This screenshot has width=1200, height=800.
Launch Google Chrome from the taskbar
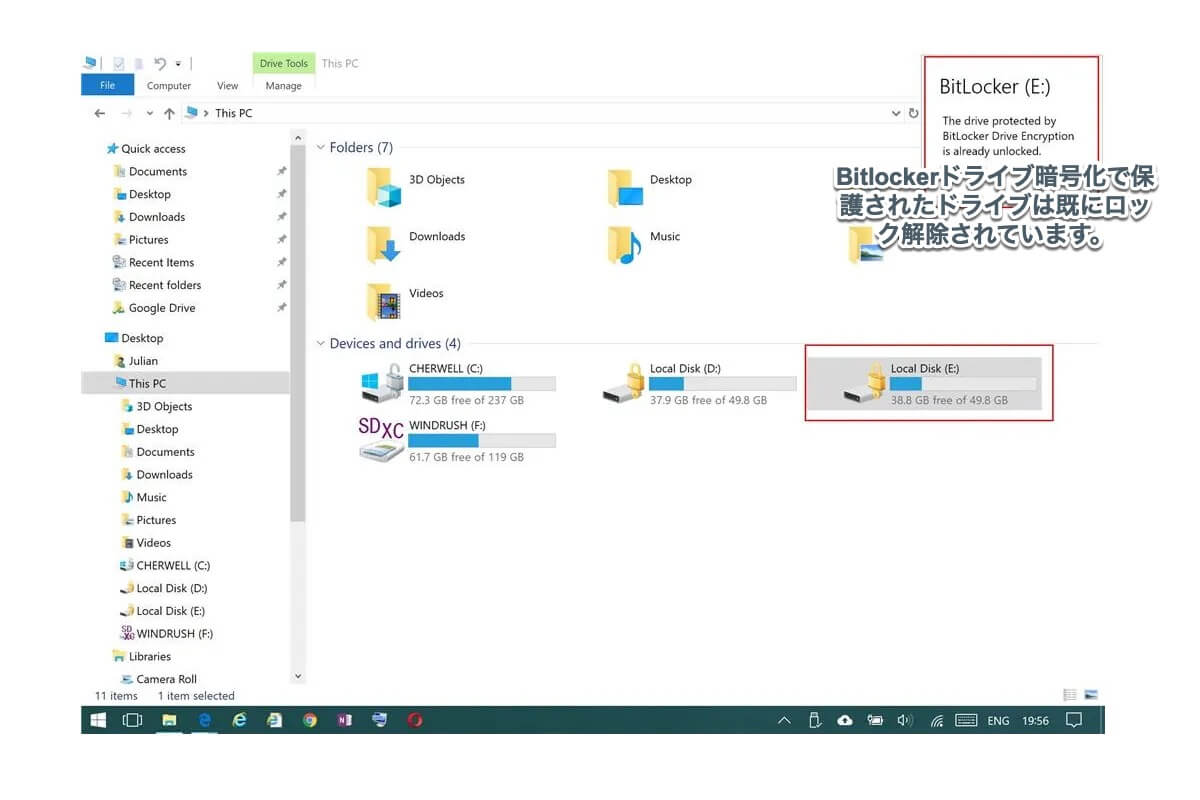(x=309, y=720)
